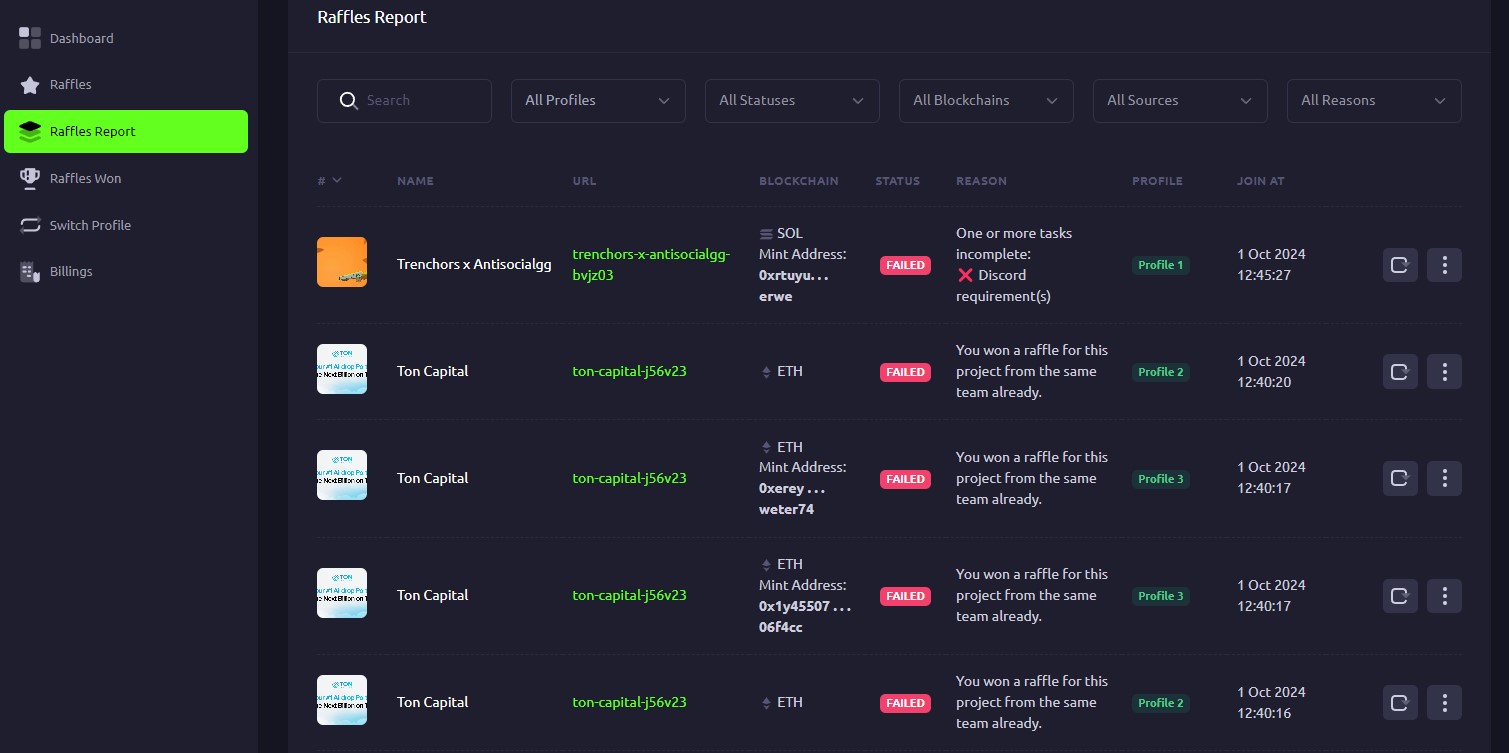Click the retry icon for Trenchors x Antisocialgg
This screenshot has width=1509, height=753.
(1400, 265)
